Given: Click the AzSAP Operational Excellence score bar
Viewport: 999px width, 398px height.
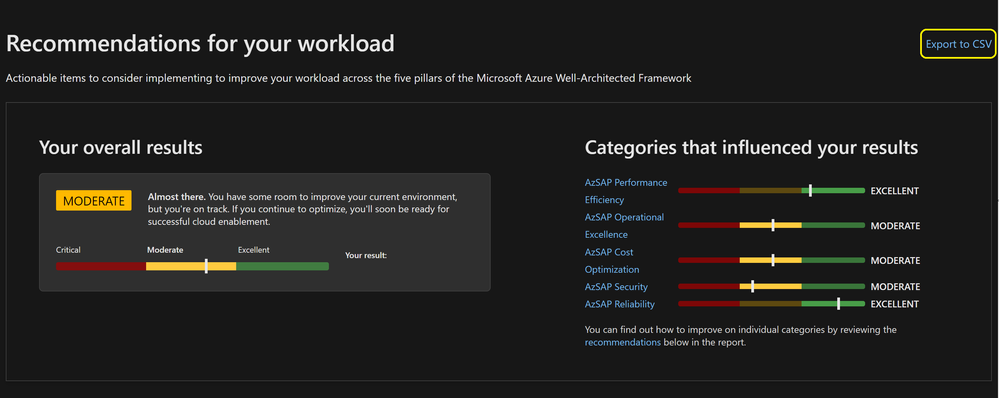Looking at the screenshot, I should 772,225.
